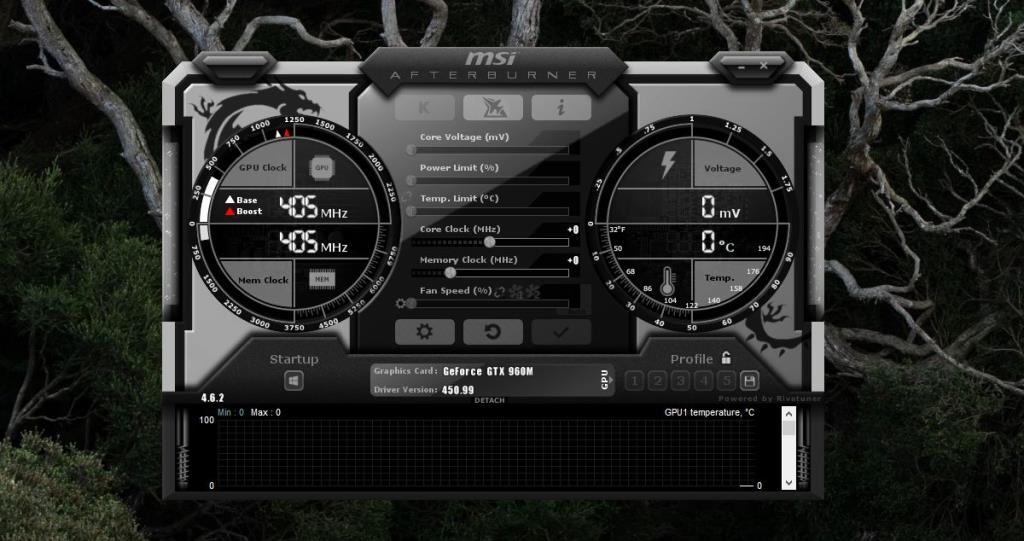
Task: Click the GPU1 temperature graph area
Action: coord(480,452)
